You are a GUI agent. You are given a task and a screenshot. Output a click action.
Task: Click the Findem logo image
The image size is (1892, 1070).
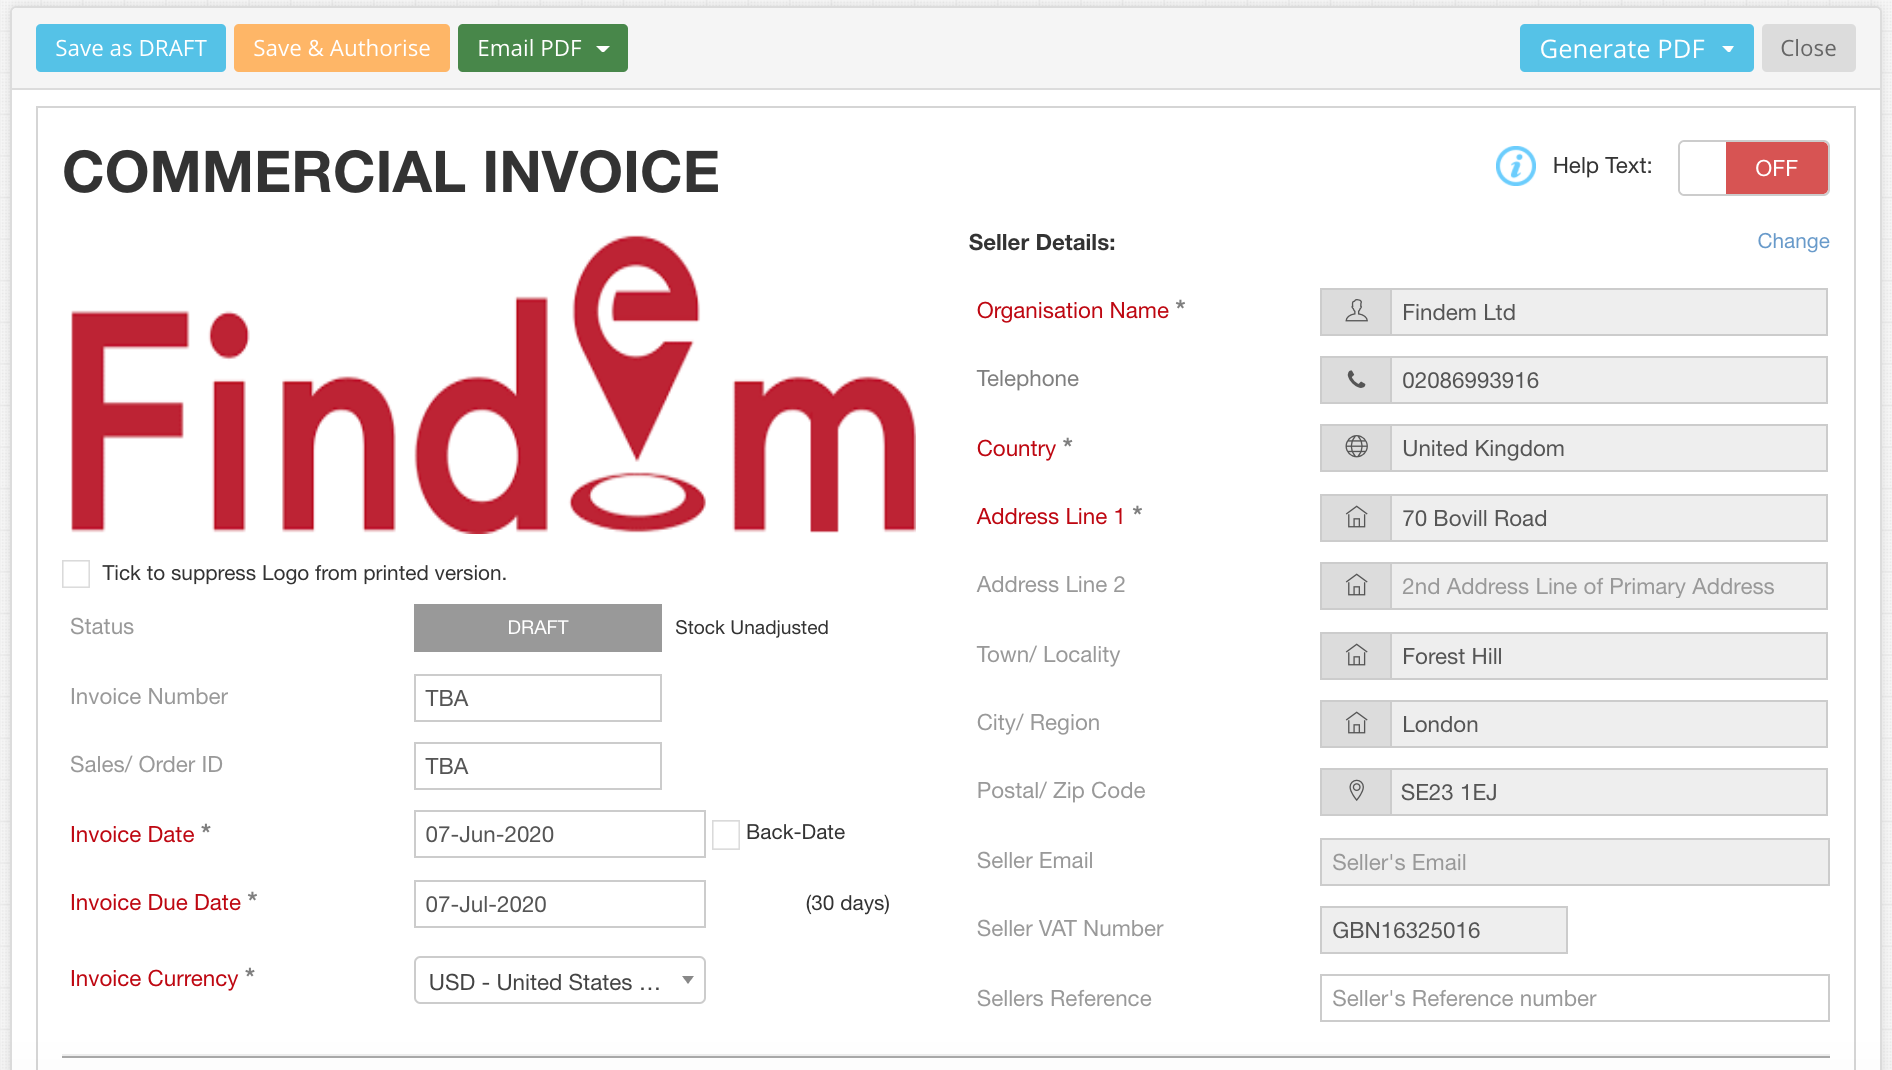[493, 385]
